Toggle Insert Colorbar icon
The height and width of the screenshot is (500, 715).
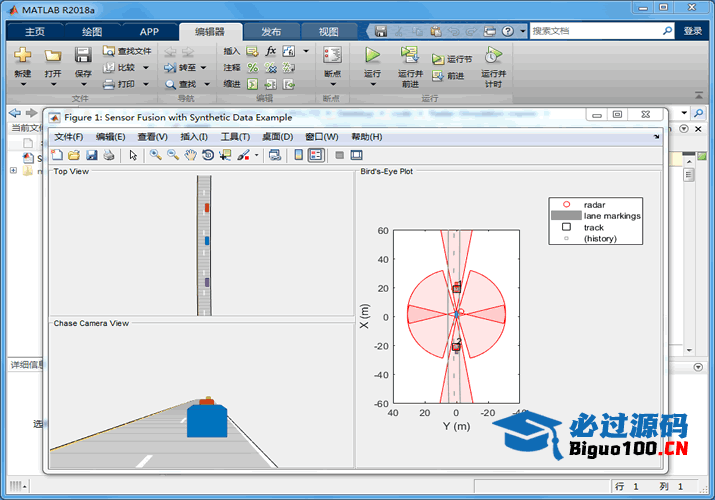point(298,155)
